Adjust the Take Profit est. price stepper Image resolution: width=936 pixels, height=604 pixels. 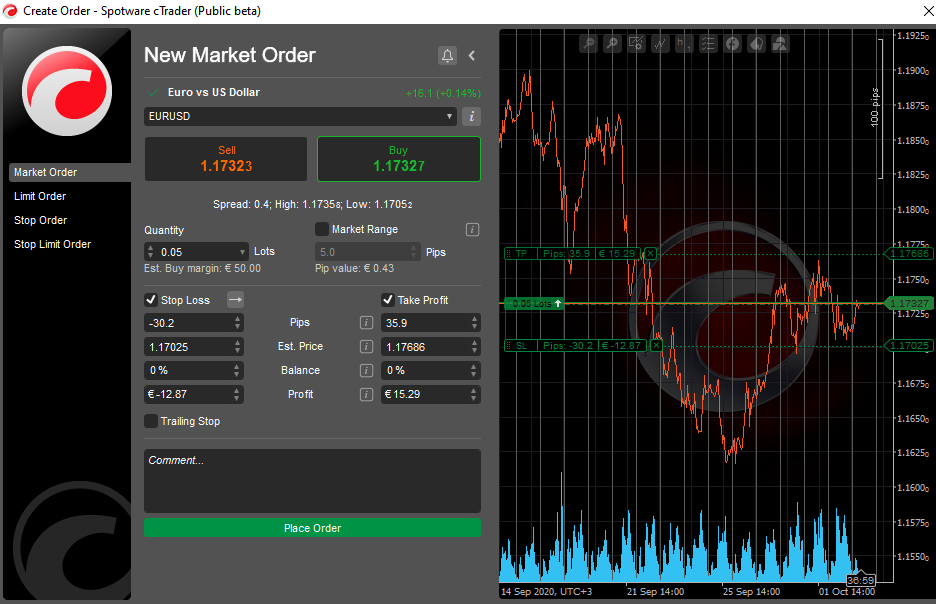475,347
